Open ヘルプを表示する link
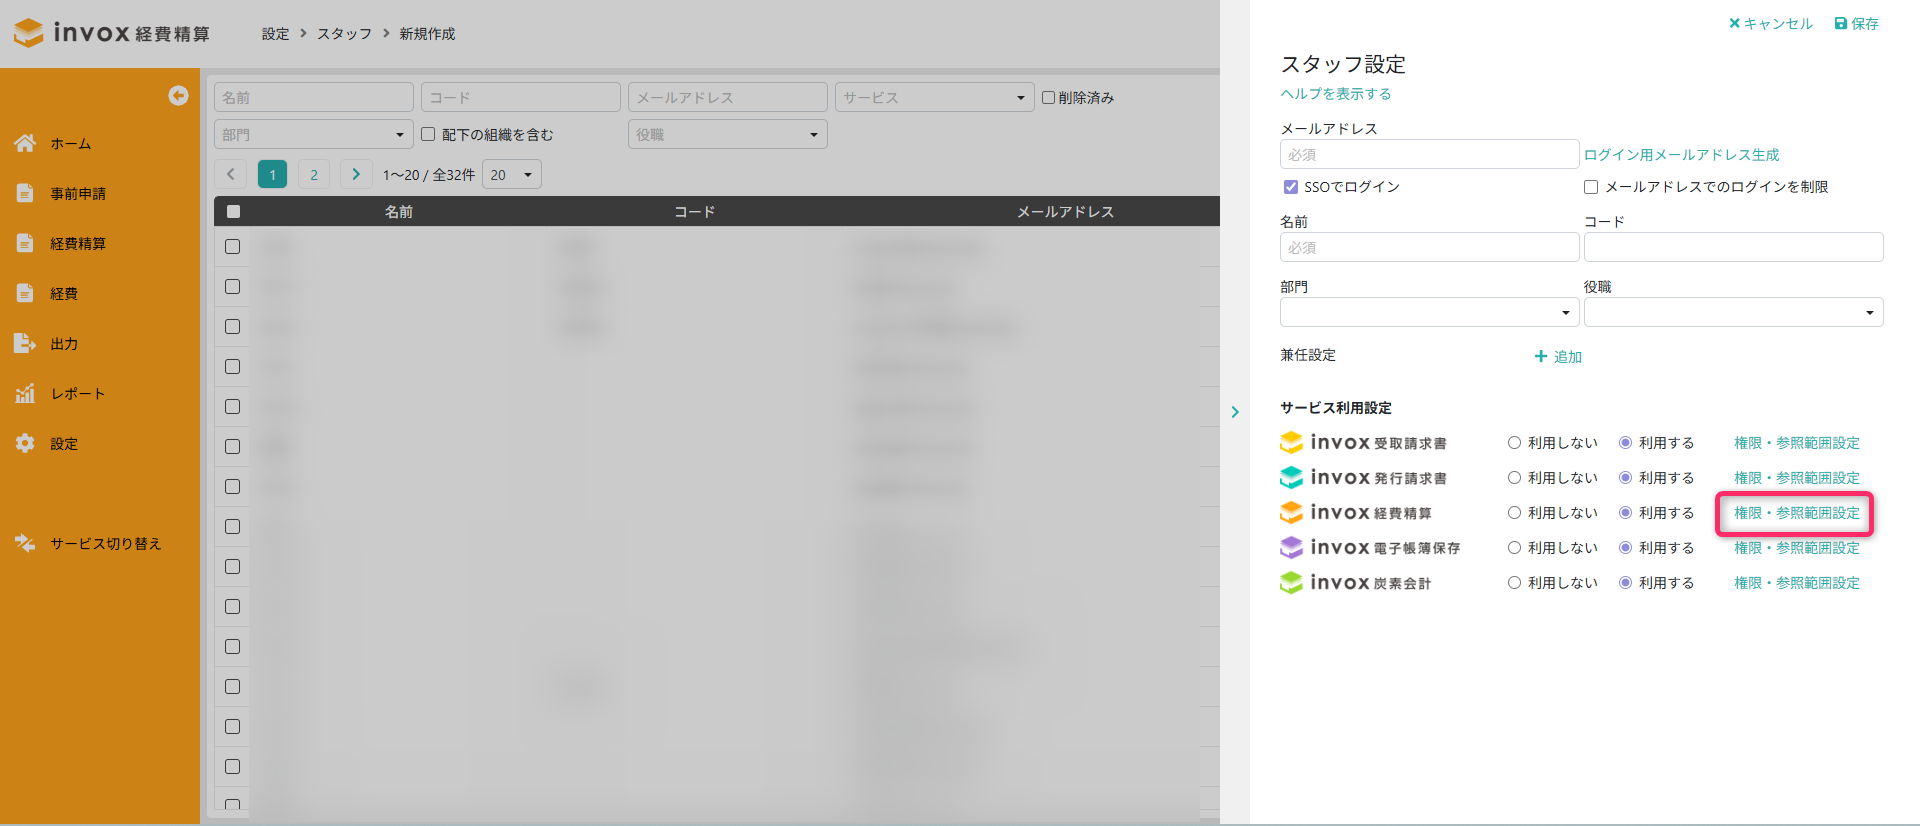 [x=1336, y=94]
